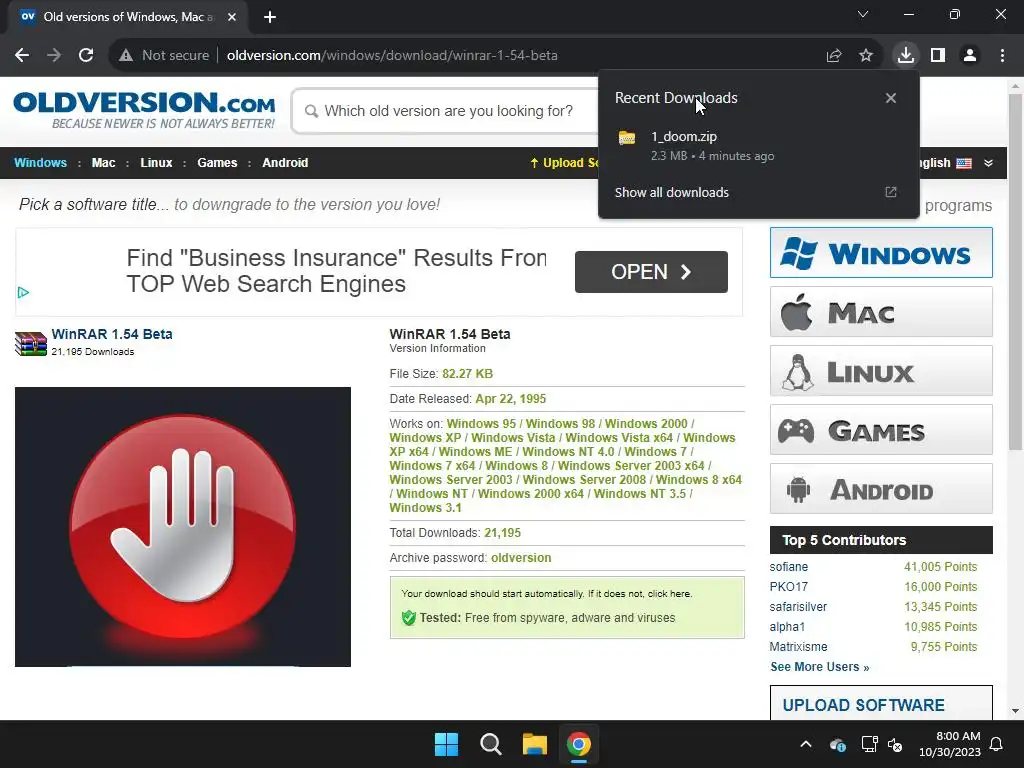This screenshot has height=768, width=1024.
Task: Expand the tab search chevron
Action: [x=863, y=14]
